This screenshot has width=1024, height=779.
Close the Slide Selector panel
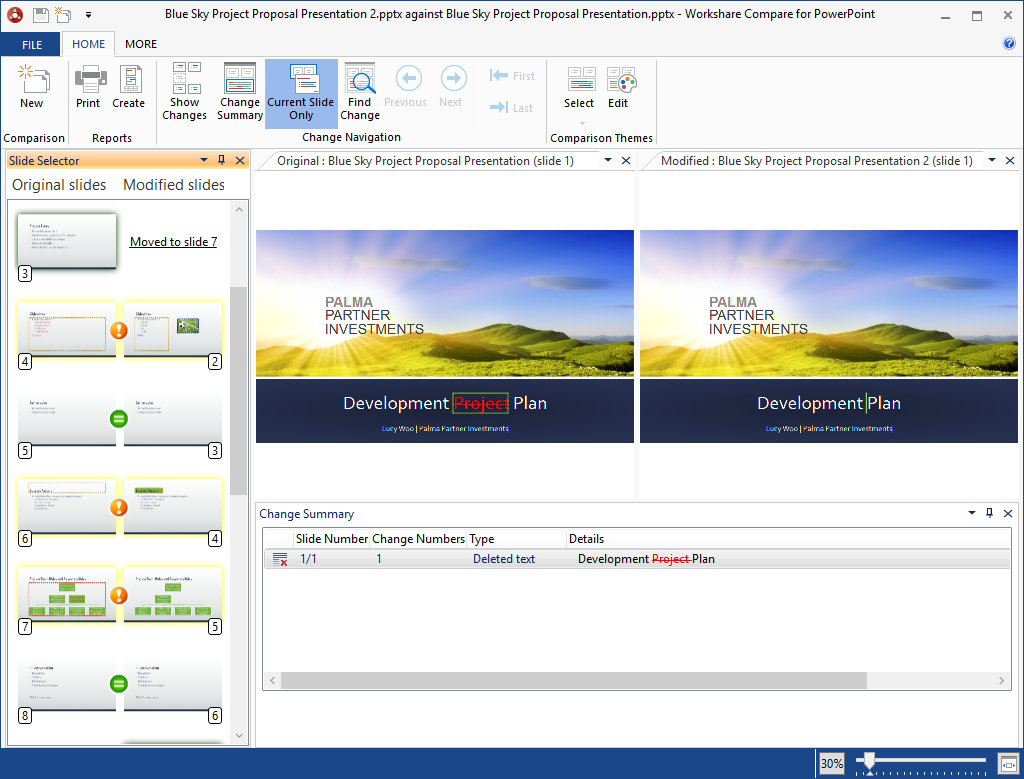[240, 161]
